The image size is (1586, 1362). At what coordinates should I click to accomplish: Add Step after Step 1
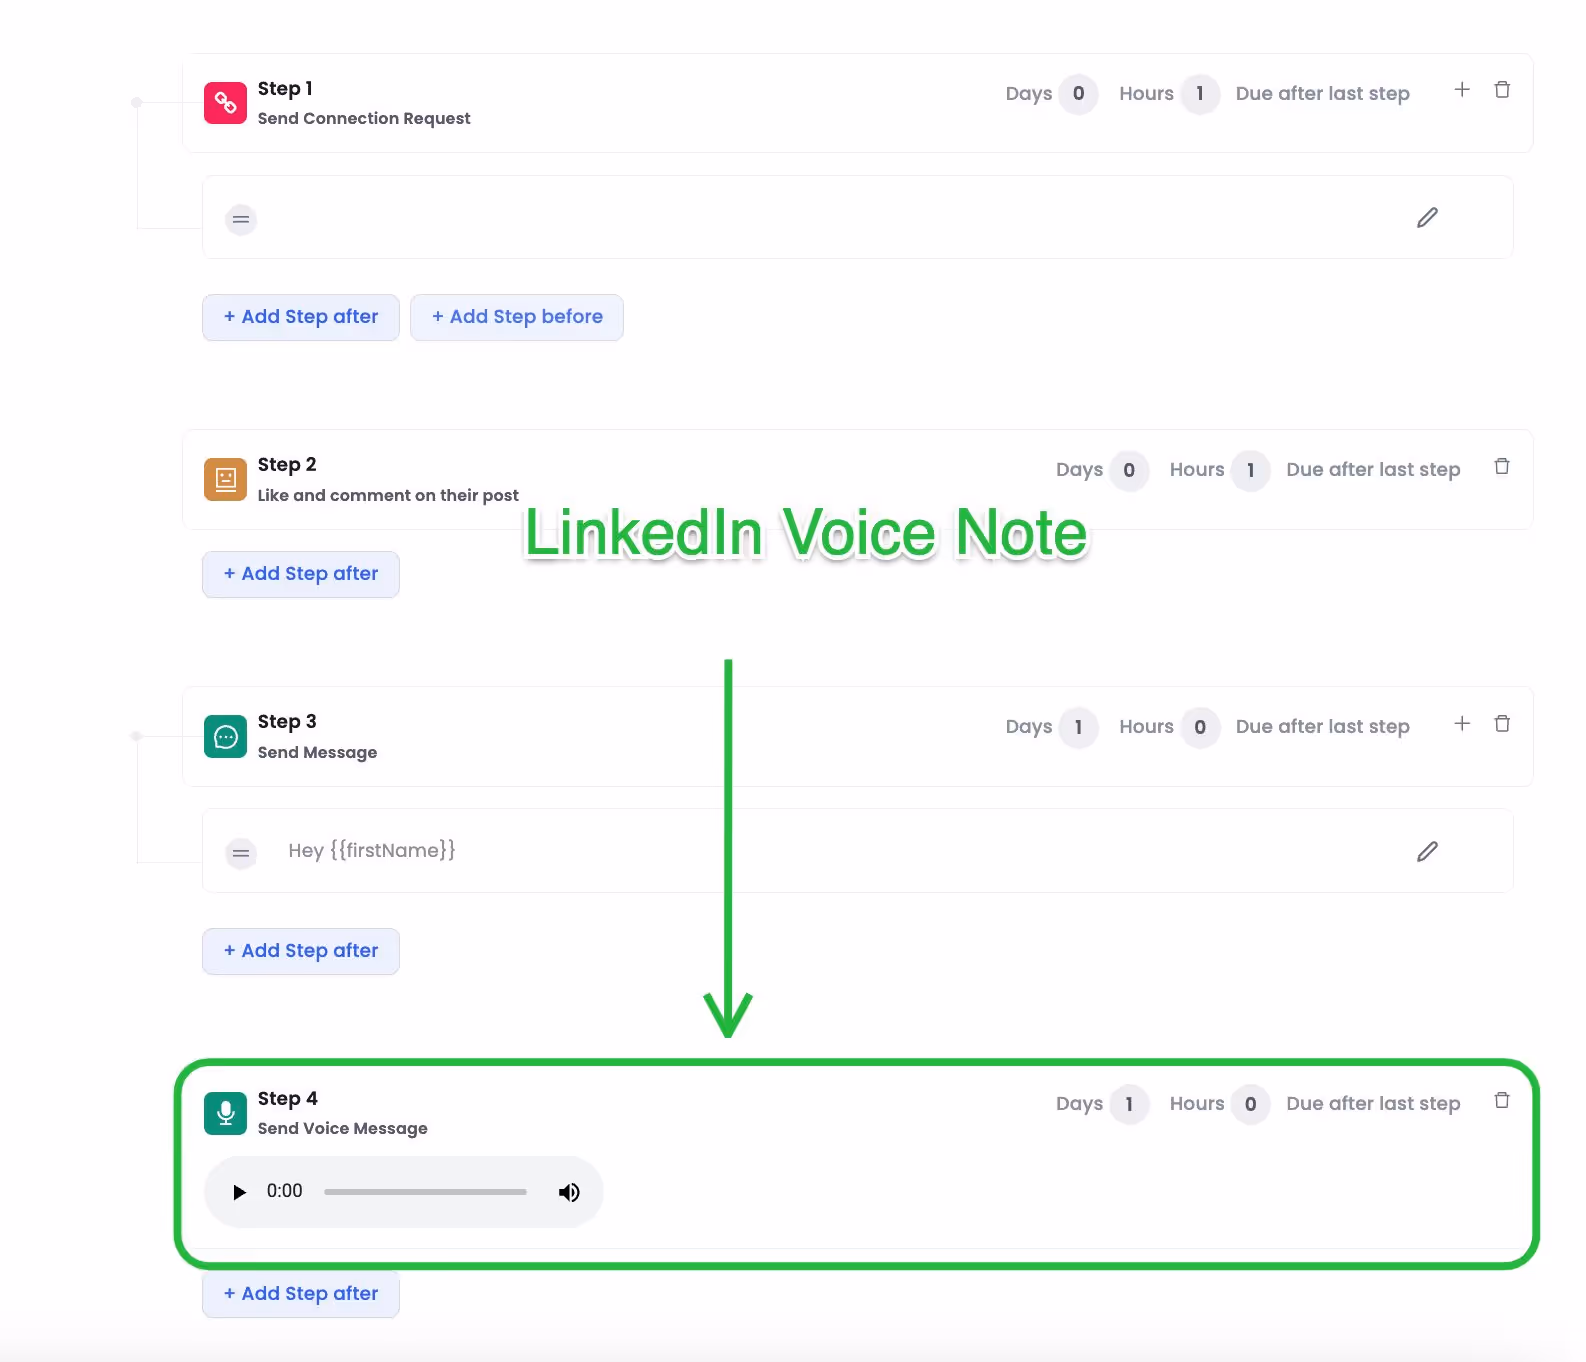coord(301,317)
